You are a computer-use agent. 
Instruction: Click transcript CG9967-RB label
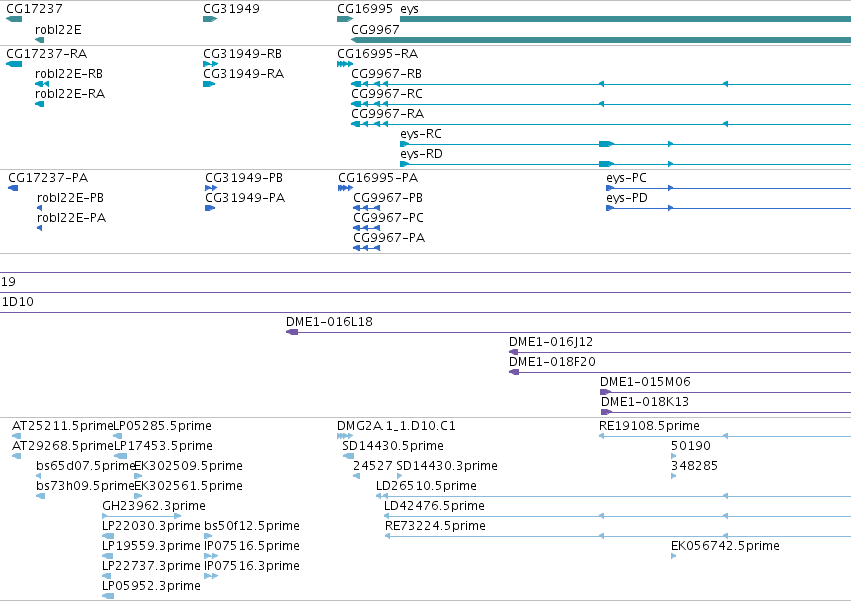(386, 74)
